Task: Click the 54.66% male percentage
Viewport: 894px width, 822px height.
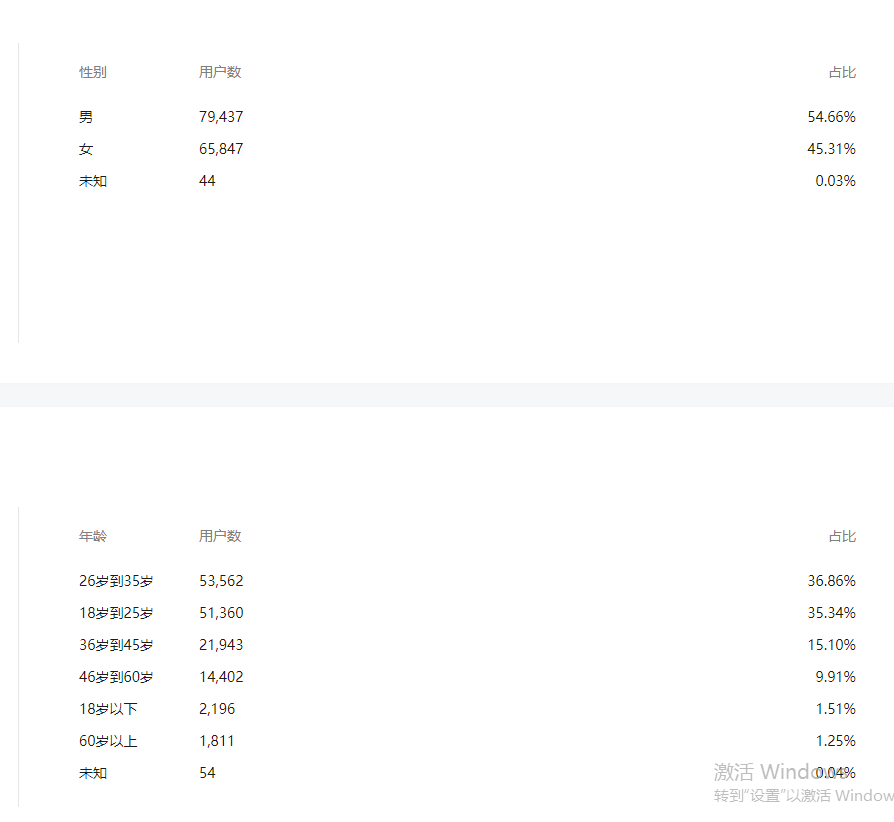Action: point(831,117)
